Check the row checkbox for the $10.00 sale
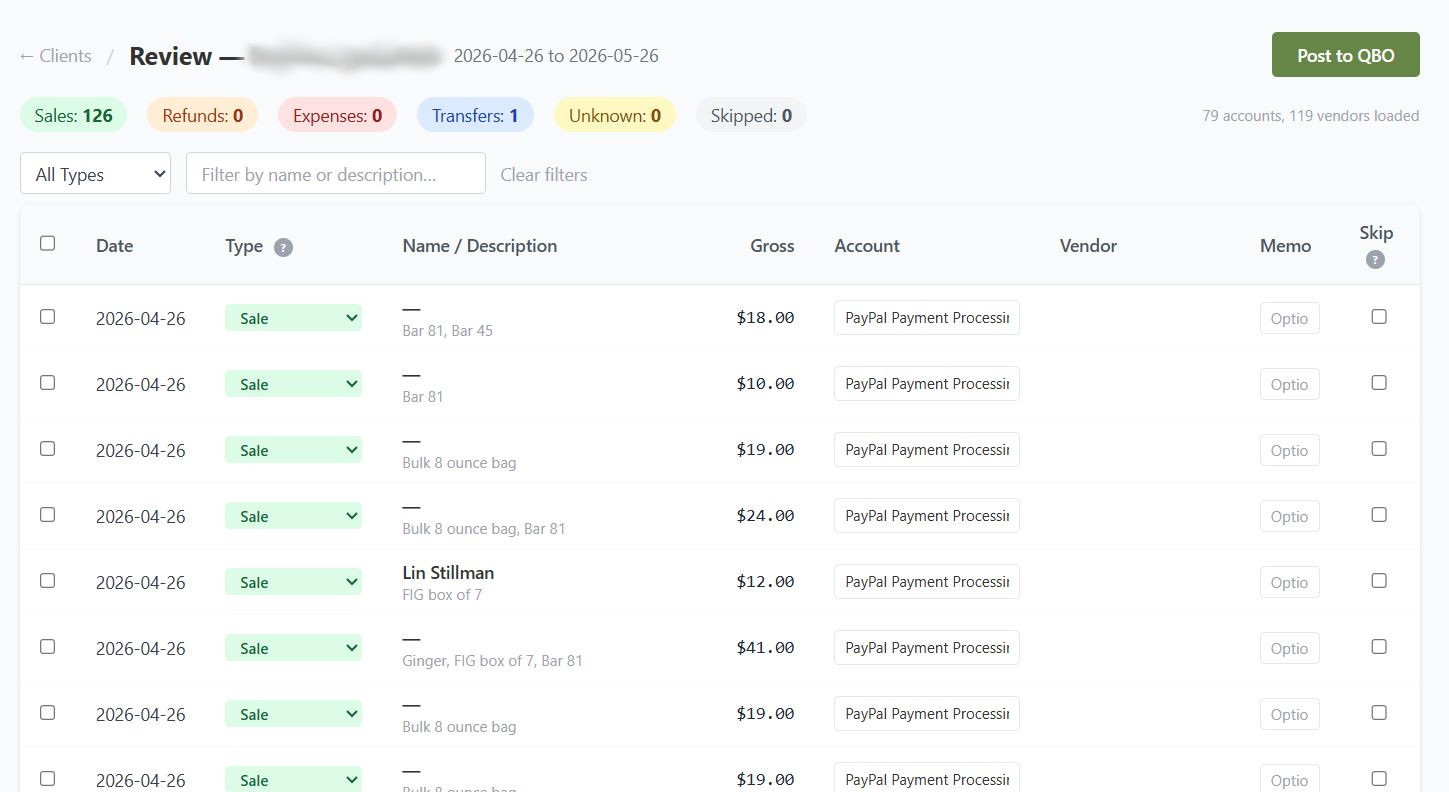The image size is (1449, 792). pyautogui.click(x=47, y=382)
